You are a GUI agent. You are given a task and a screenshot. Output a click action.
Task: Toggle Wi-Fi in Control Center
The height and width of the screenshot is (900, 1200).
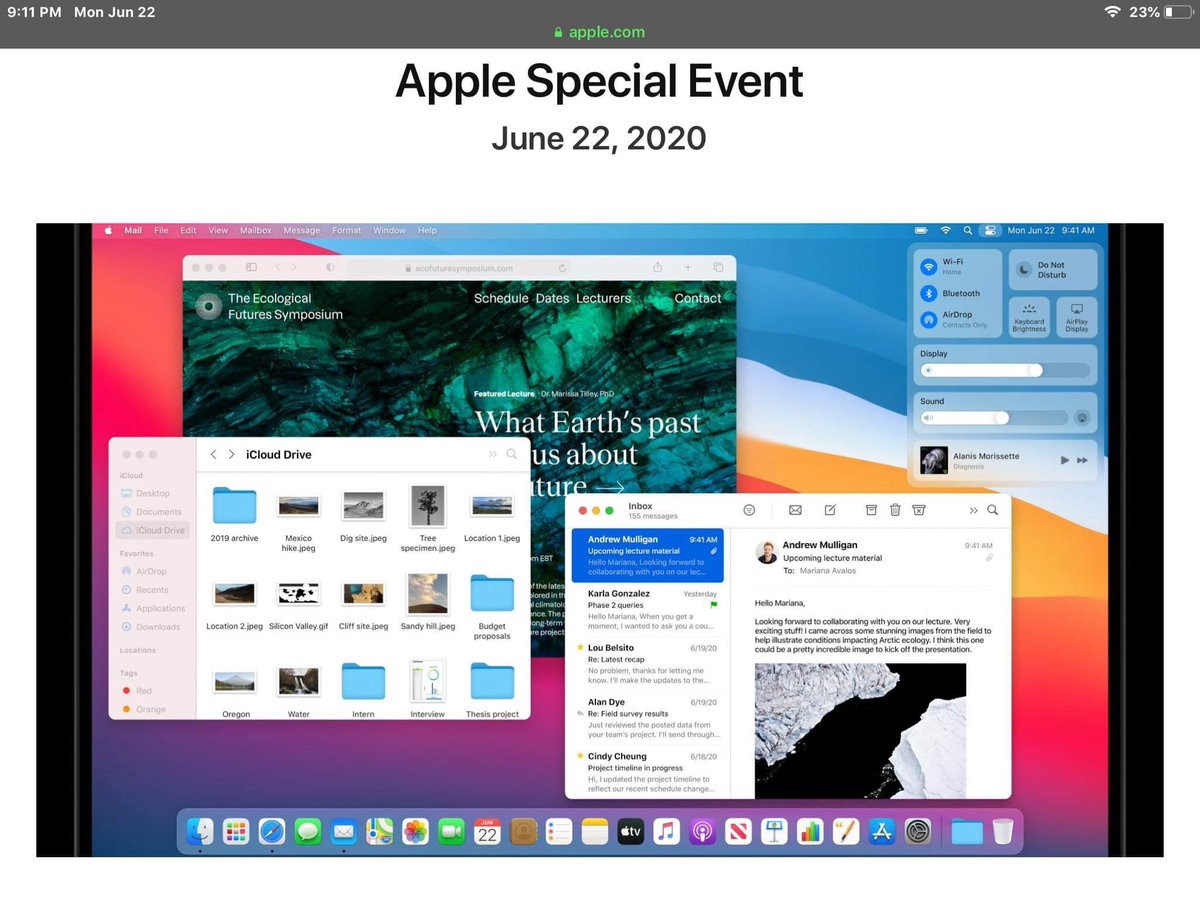click(928, 267)
